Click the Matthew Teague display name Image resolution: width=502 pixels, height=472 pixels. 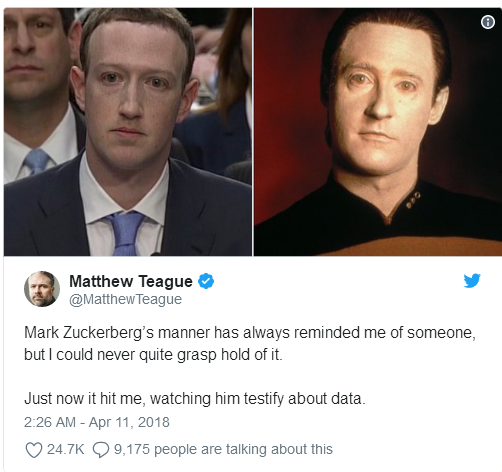(x=131, y=281)
